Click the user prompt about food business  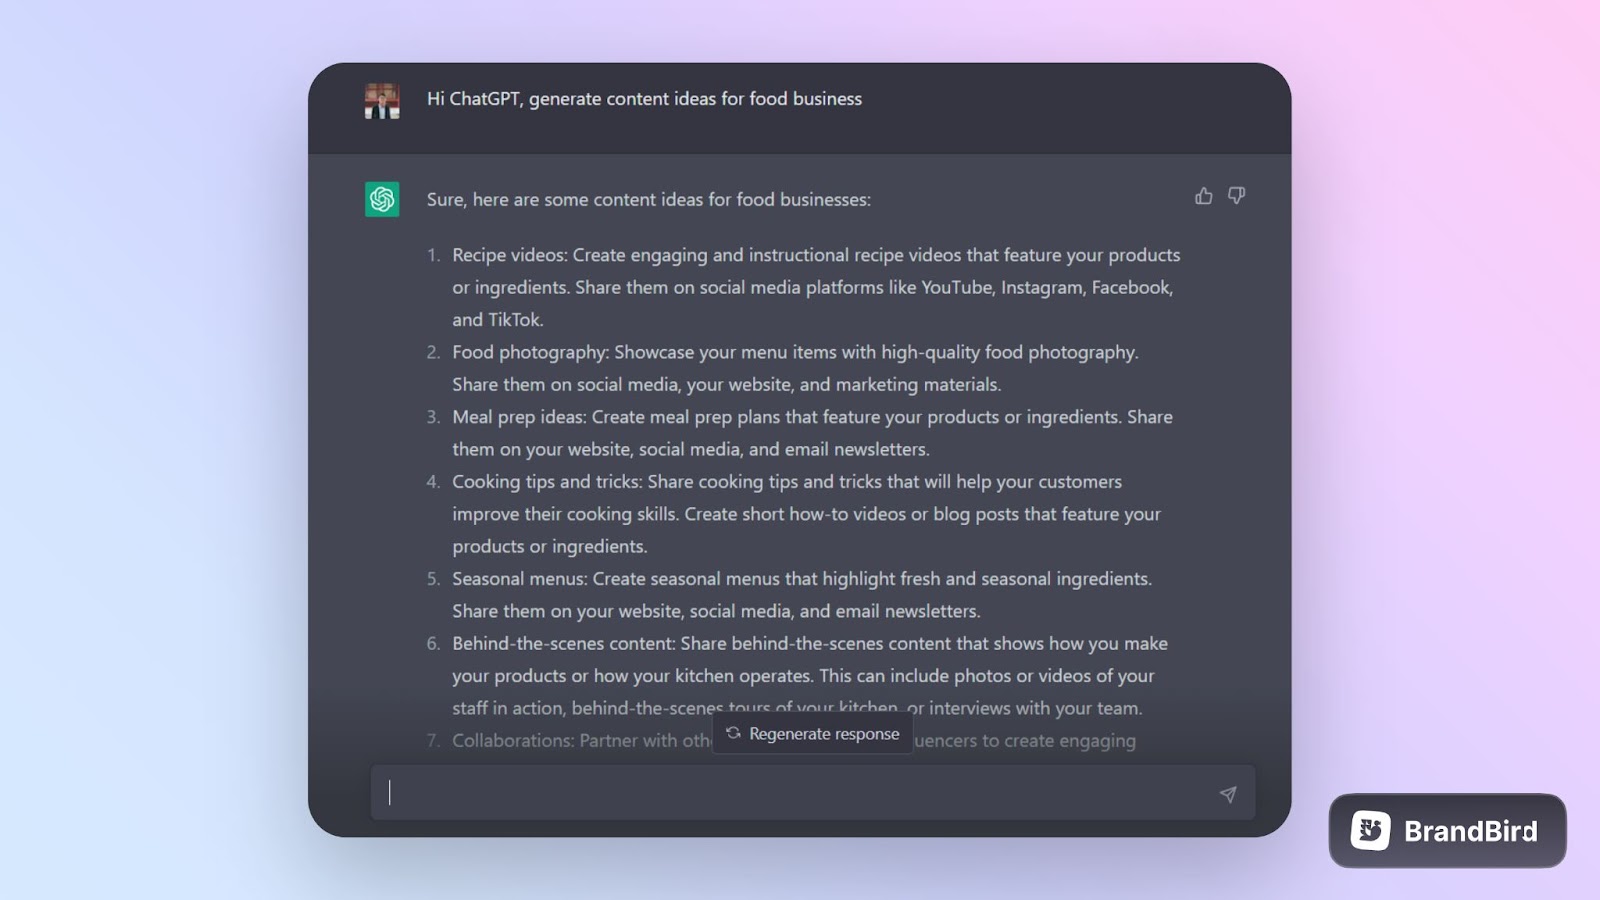(644, 99)
